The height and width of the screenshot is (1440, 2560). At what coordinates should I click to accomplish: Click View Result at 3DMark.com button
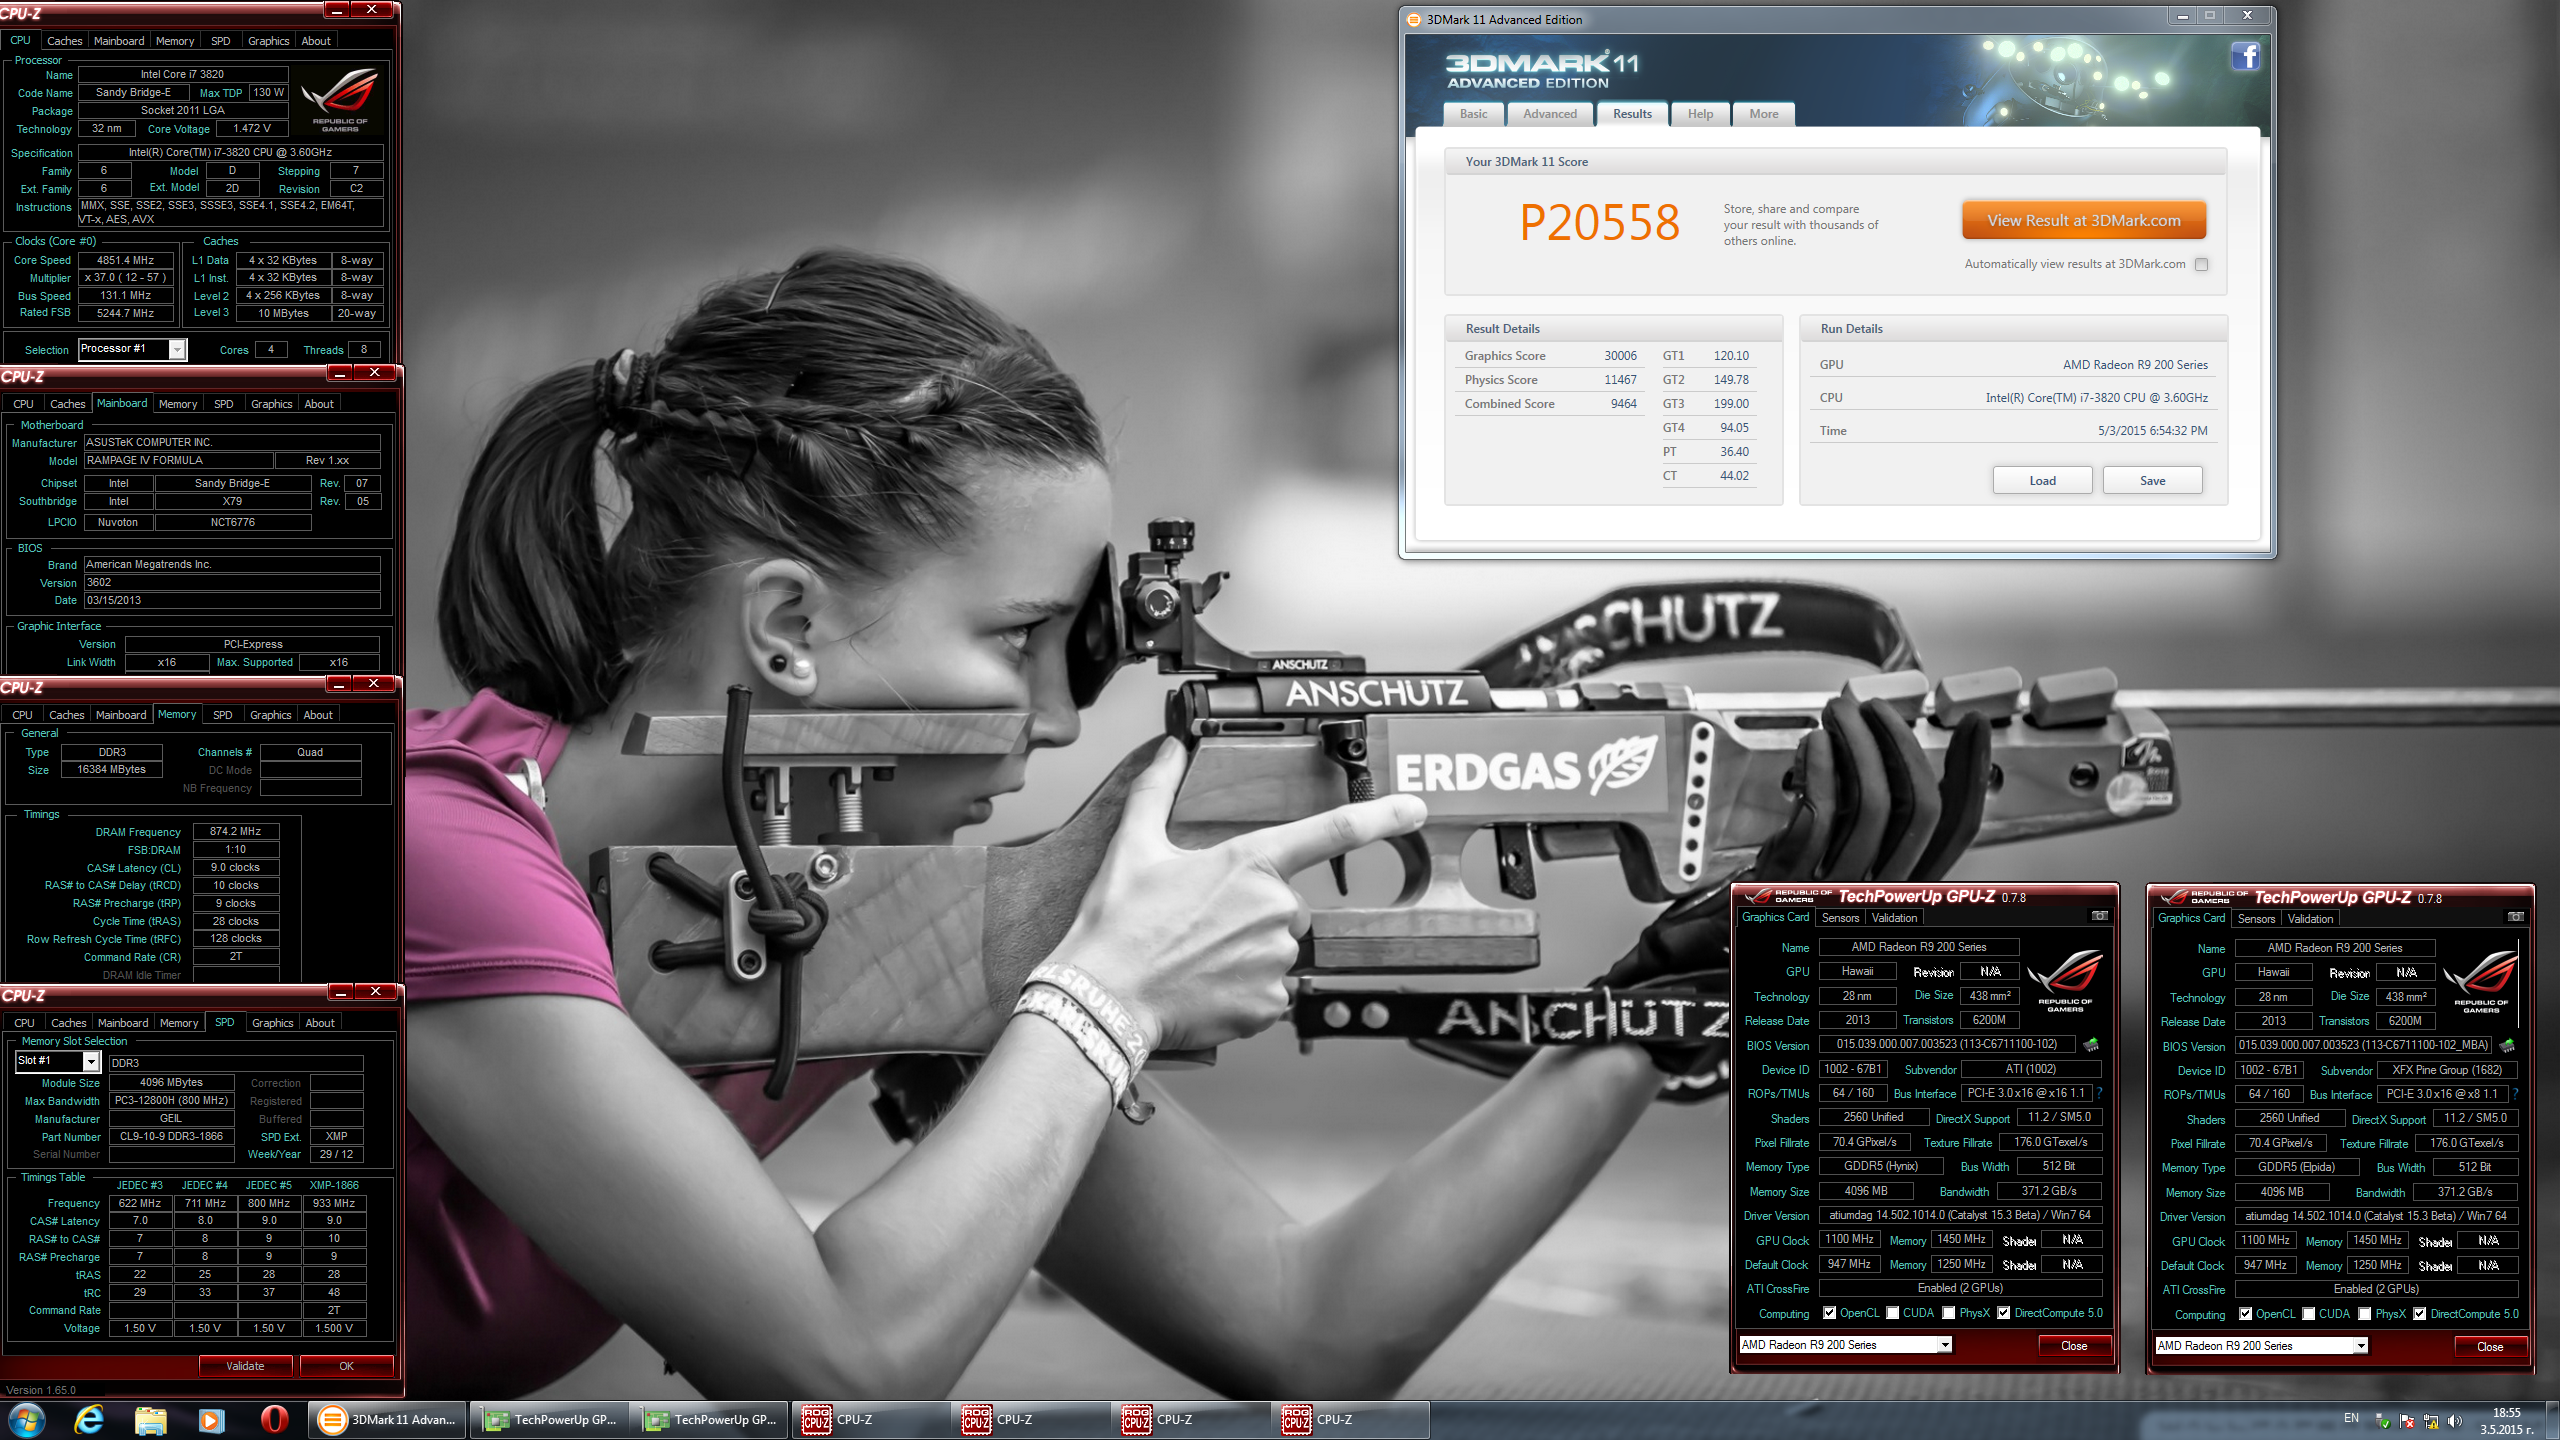tap(2083, 220)
